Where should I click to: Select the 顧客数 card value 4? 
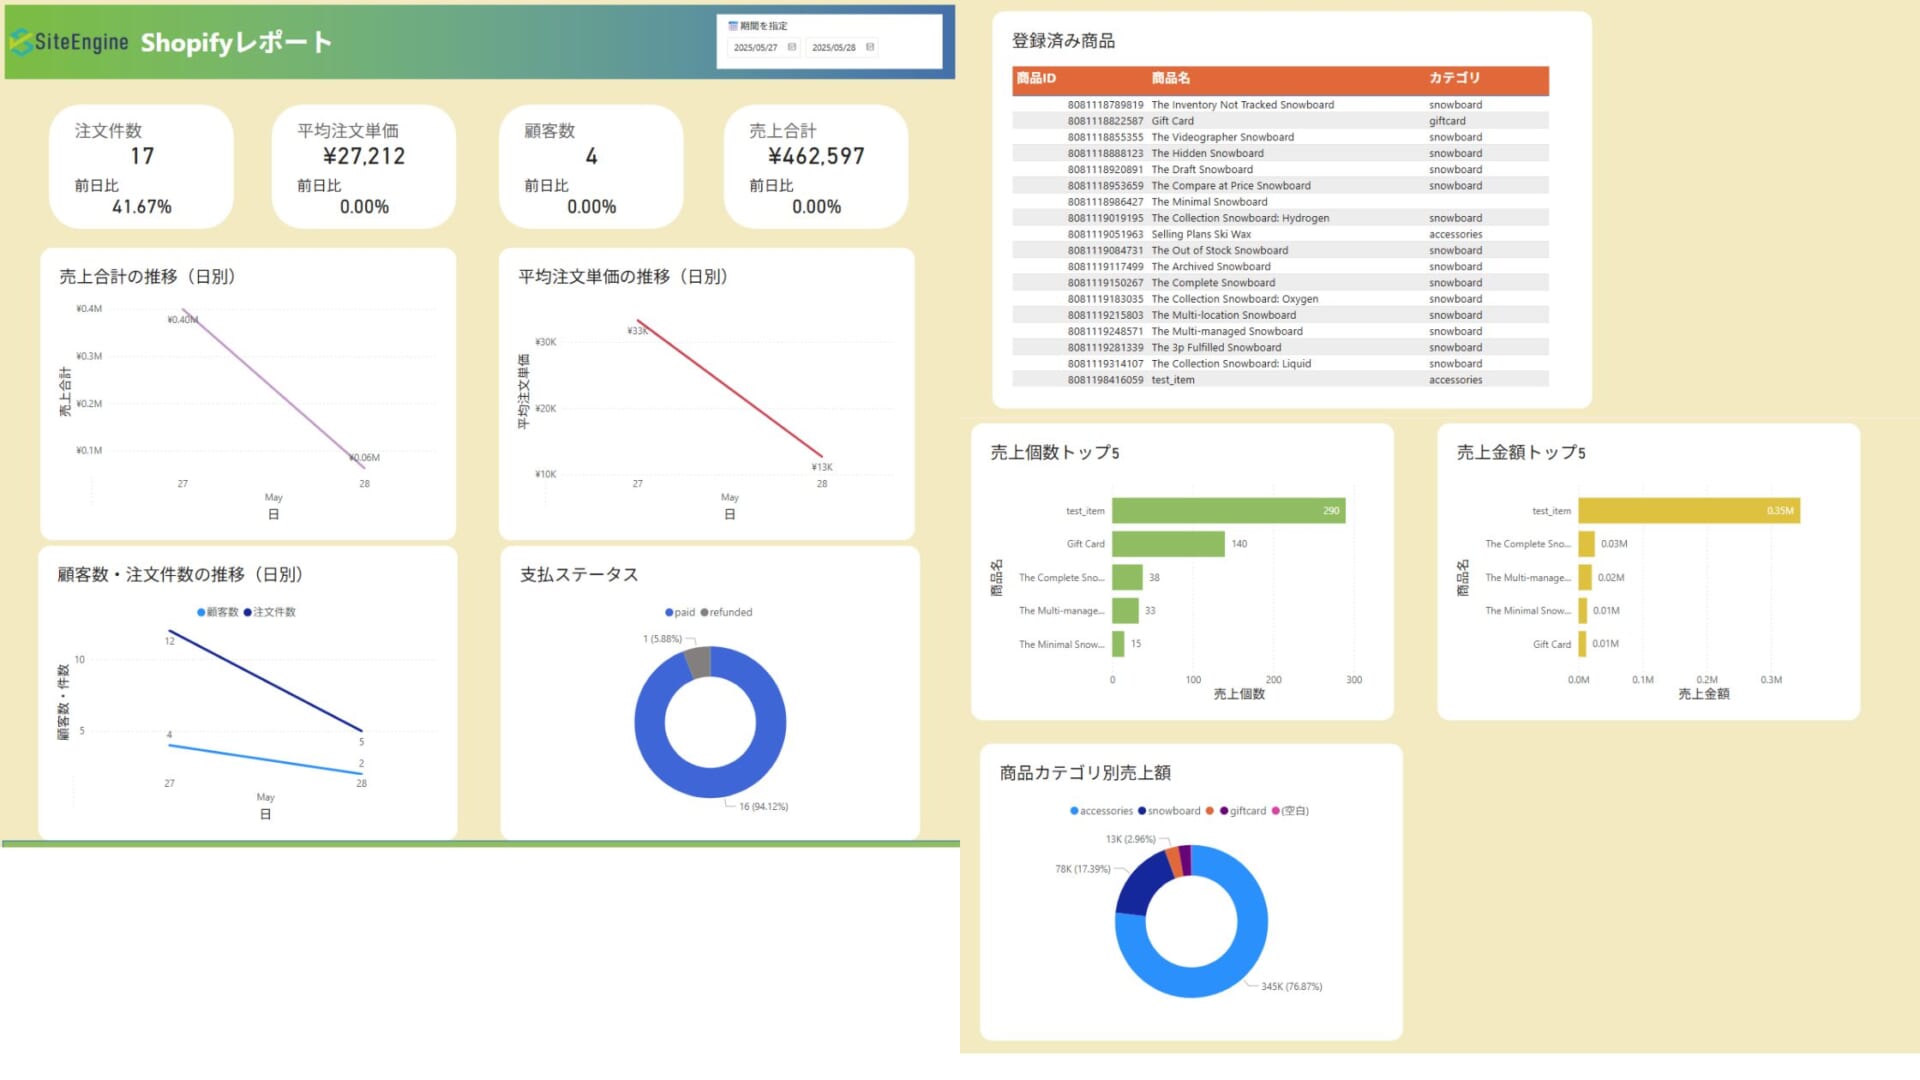(591, 156)
